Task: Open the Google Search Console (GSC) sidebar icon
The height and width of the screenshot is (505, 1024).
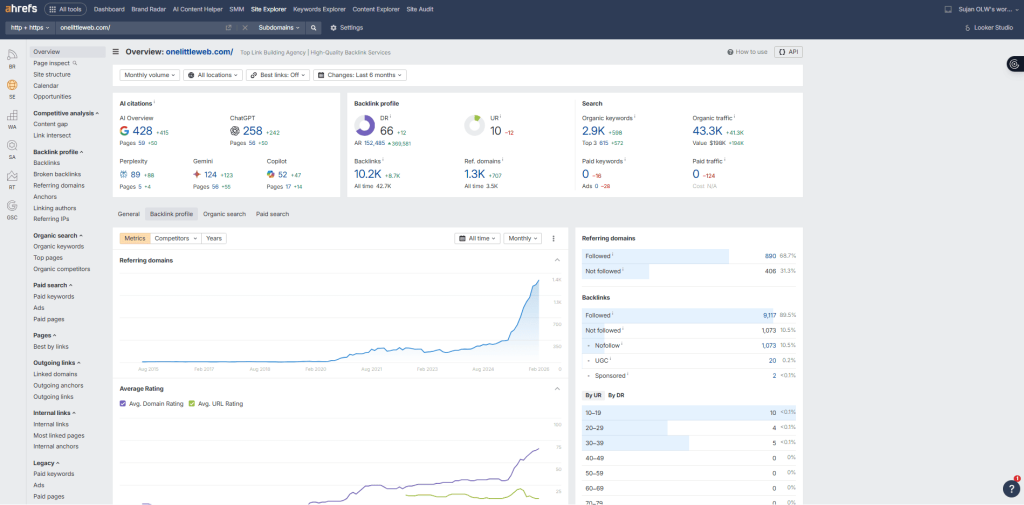Action: click(12, 206)
